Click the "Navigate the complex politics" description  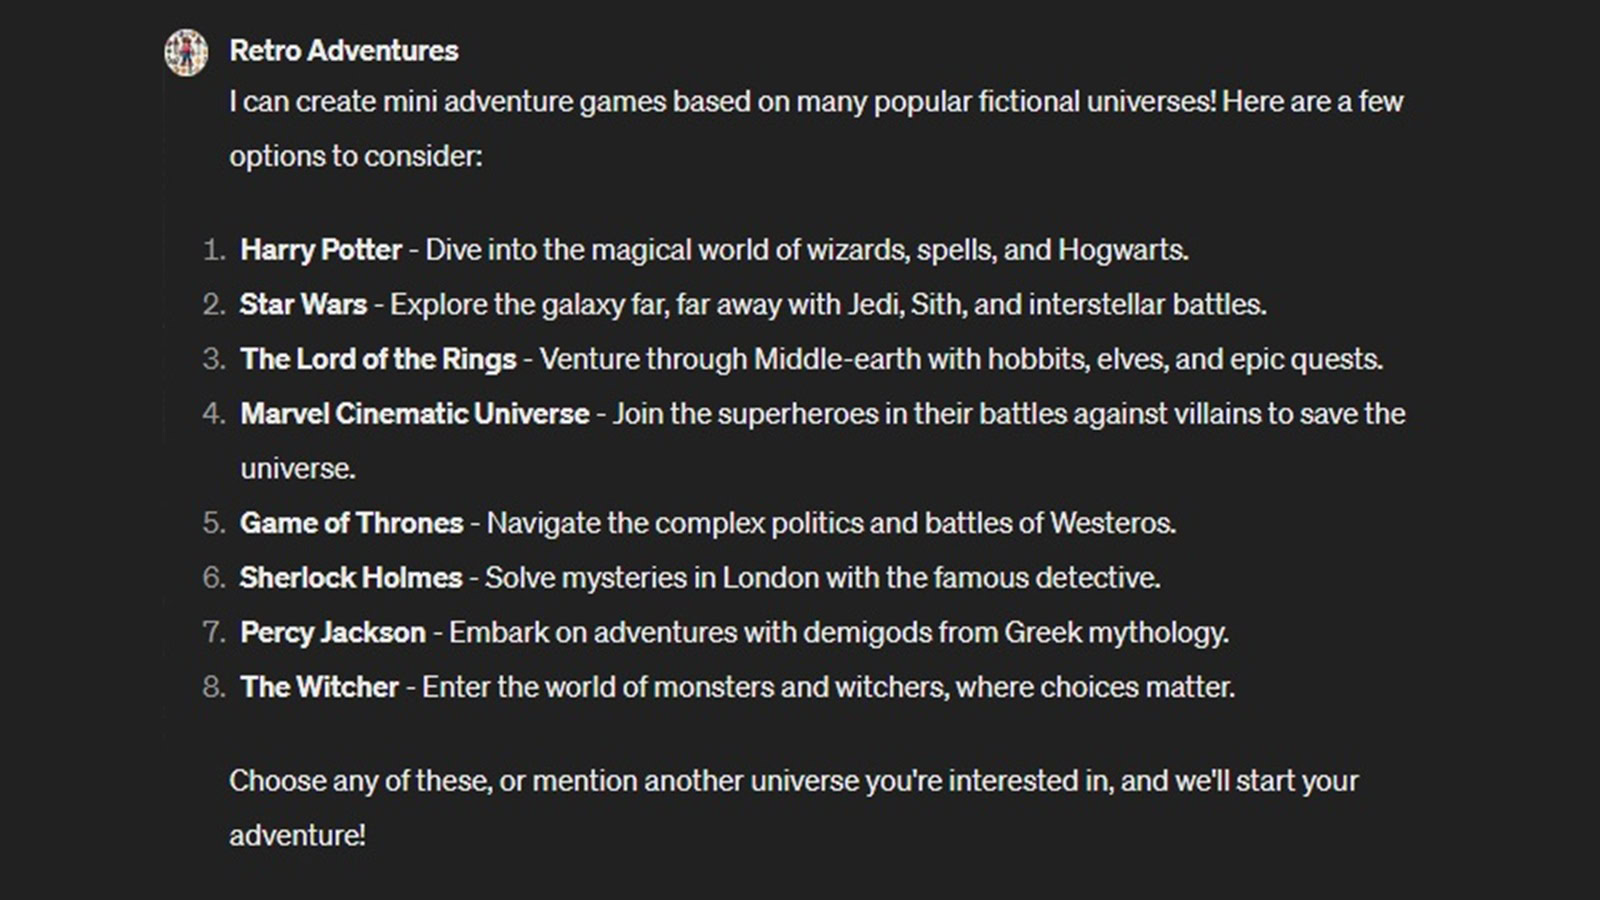point(830,523)
